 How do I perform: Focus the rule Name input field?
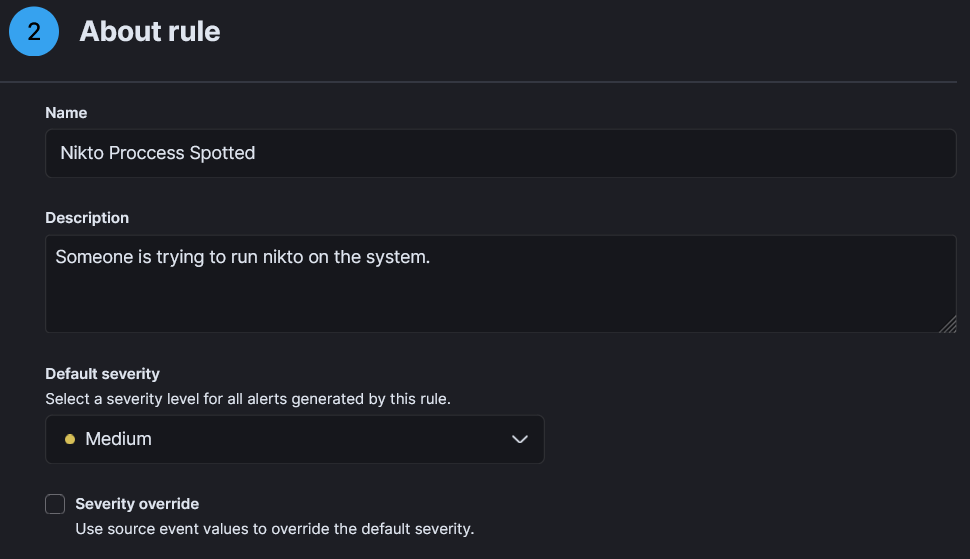501,153
